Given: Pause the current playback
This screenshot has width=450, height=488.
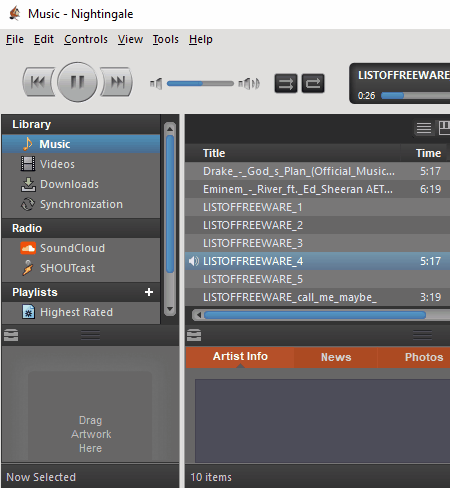Looking at the screenshot, I should pyautogui.click(x=77, y=82).
